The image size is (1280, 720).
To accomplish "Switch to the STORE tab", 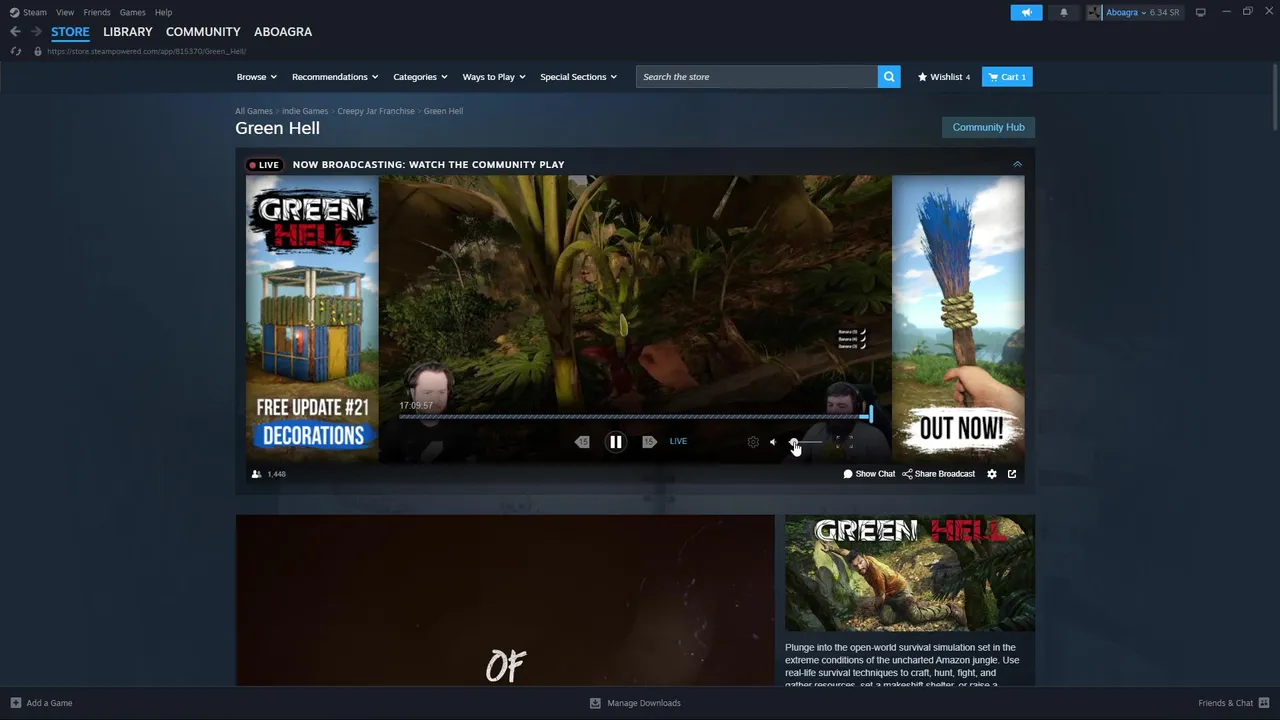I will [70, 32].
